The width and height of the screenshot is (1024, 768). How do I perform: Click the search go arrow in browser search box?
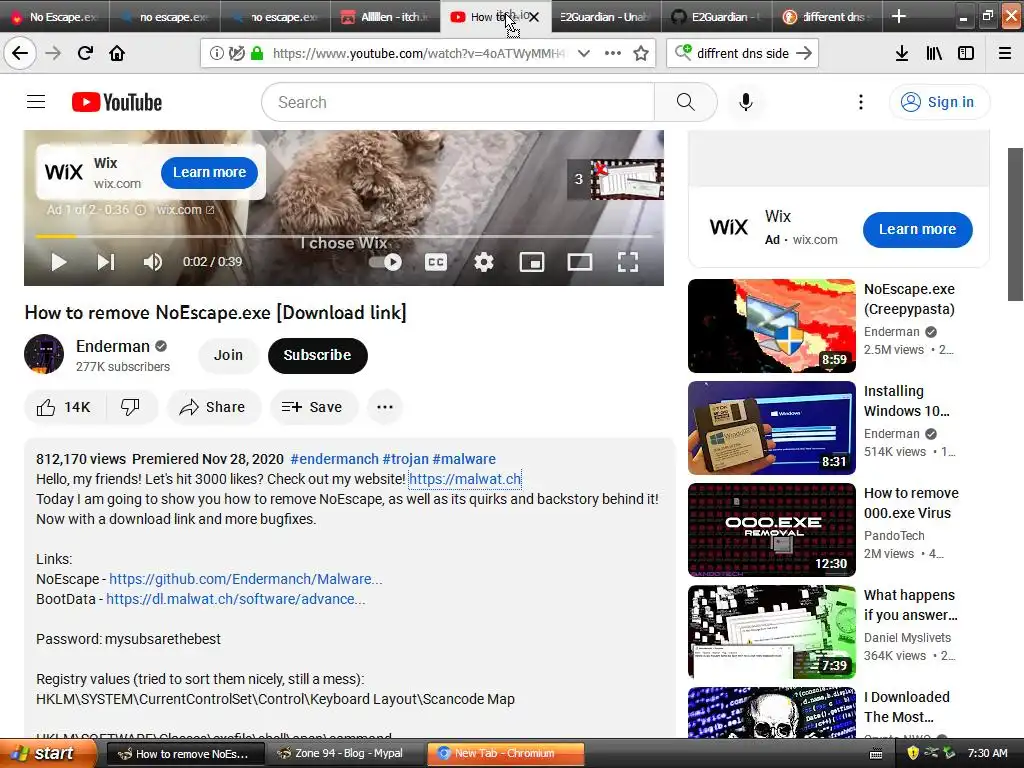point(804,53)
